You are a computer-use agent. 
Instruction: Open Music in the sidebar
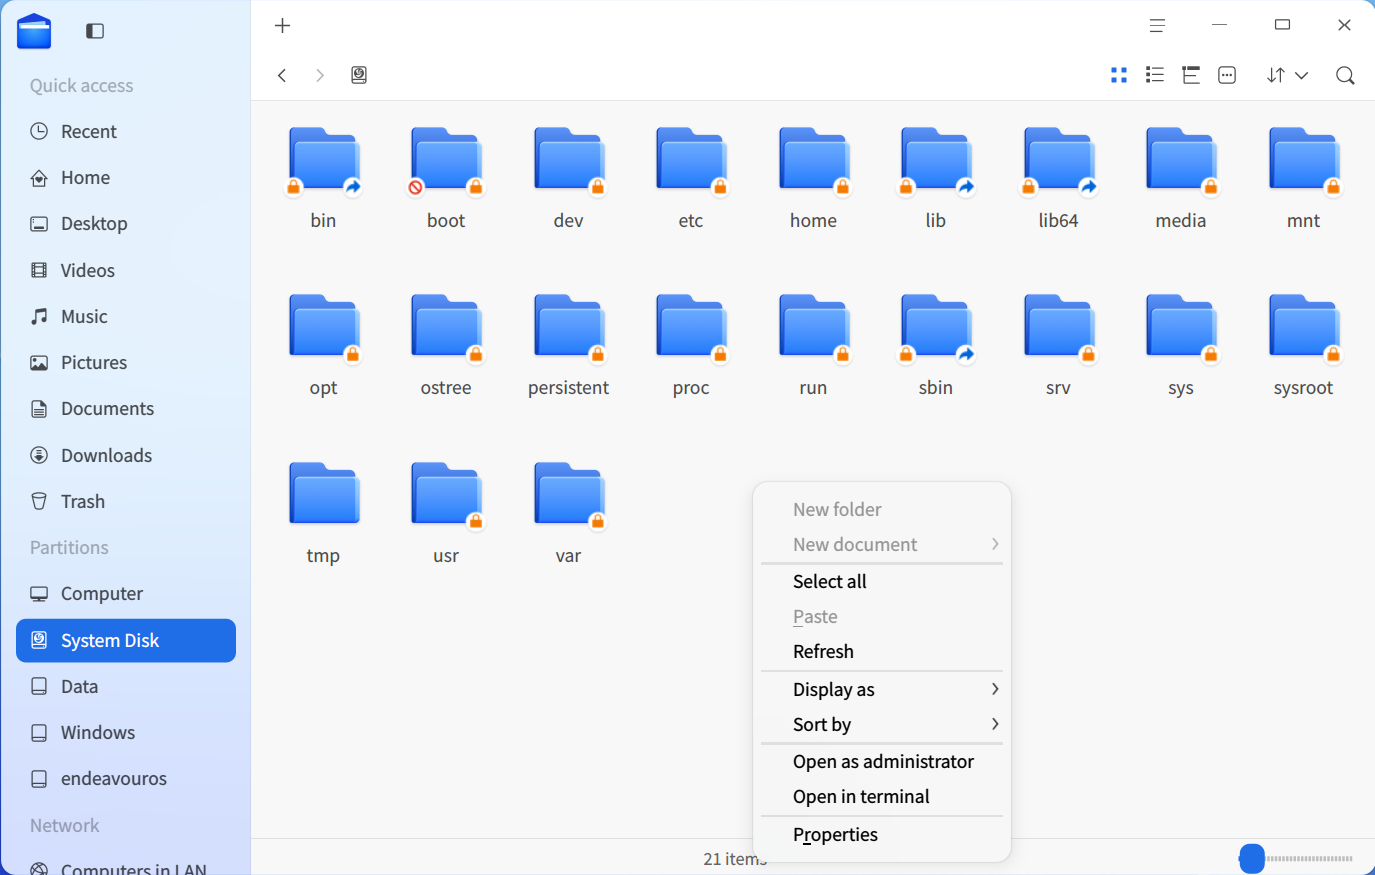click(126, 317)
